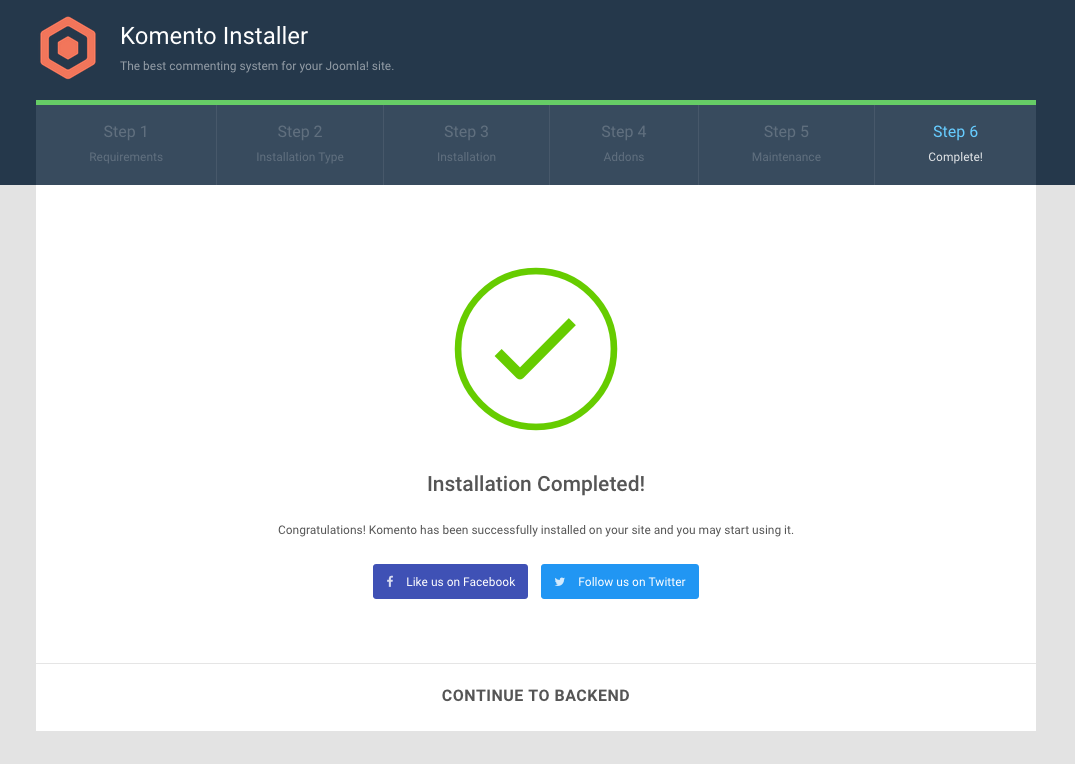The height and width of the screenshot is (764, 1075).
Task: Select Step 1 Requirements tab
Action: point(126,145)
